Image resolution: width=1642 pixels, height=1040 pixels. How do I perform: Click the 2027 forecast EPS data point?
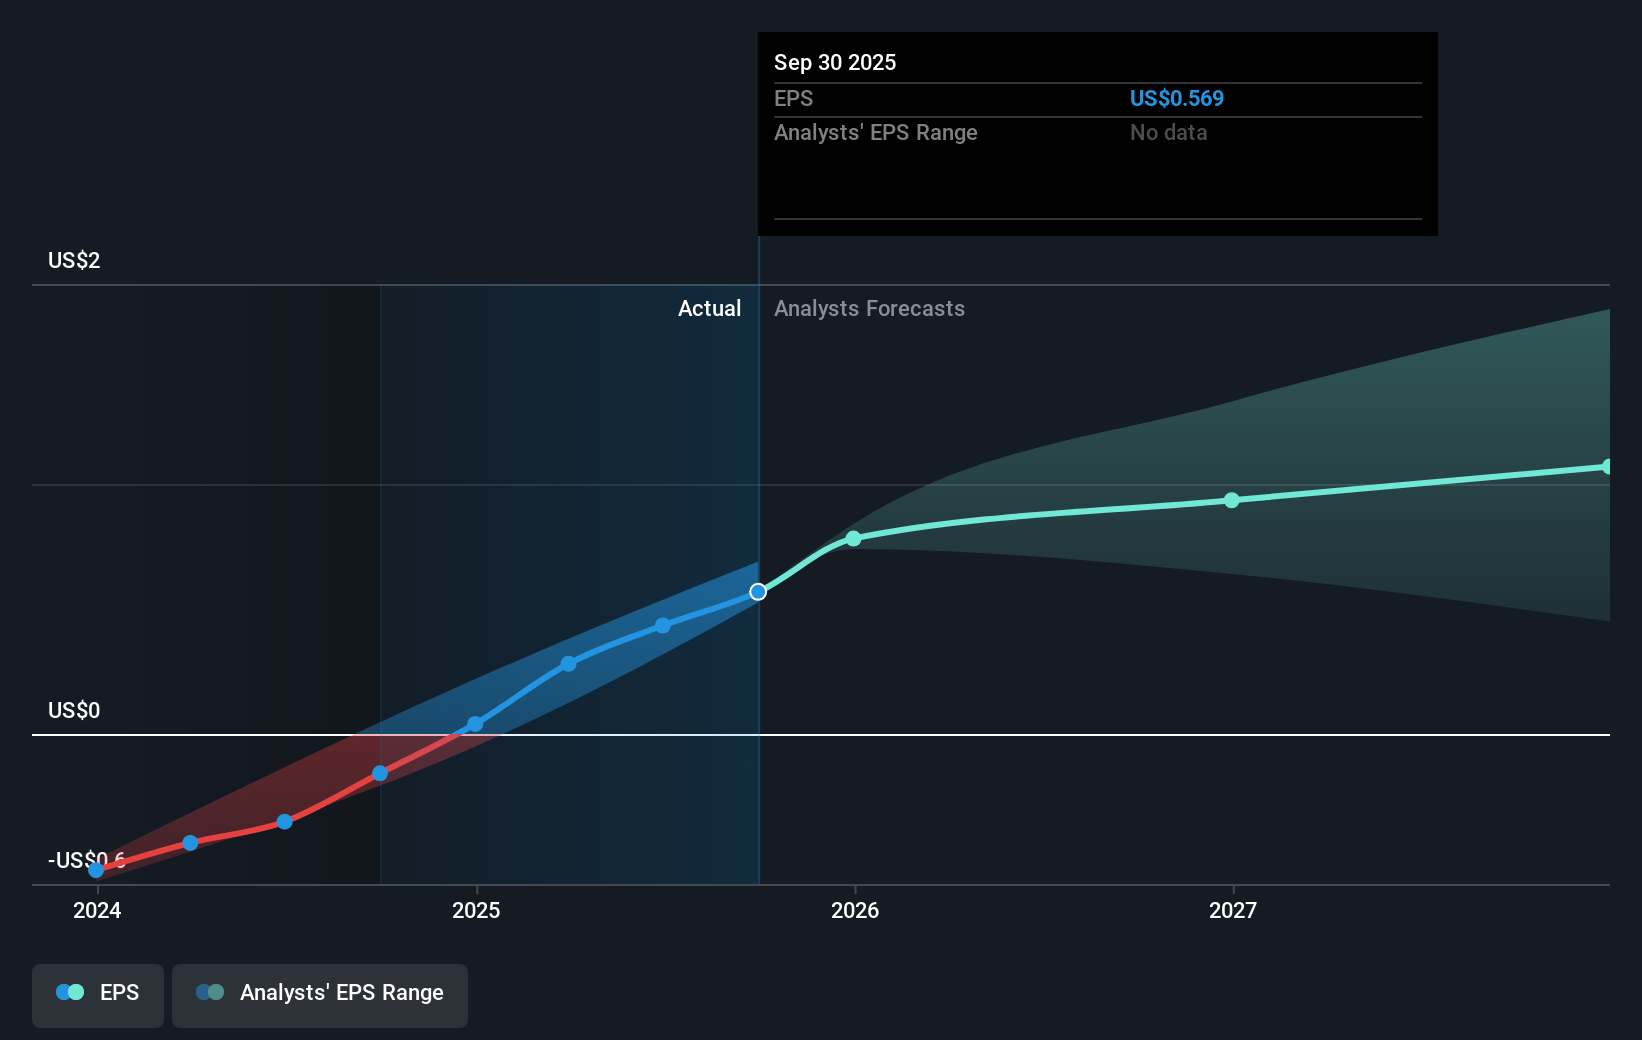[x=1232, y=500]
